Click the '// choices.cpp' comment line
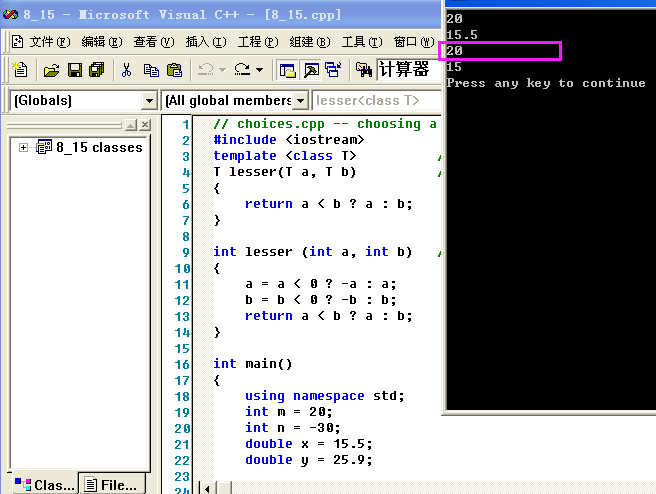 click(x=325, y=124)
